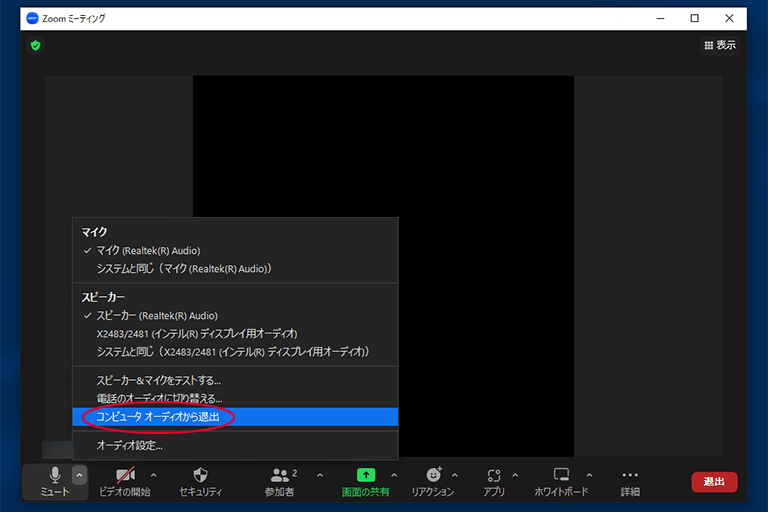Screen dimensions: 768x512
Task: Choose スピーカー&マイクをテストする...
Action: point(235,380)
